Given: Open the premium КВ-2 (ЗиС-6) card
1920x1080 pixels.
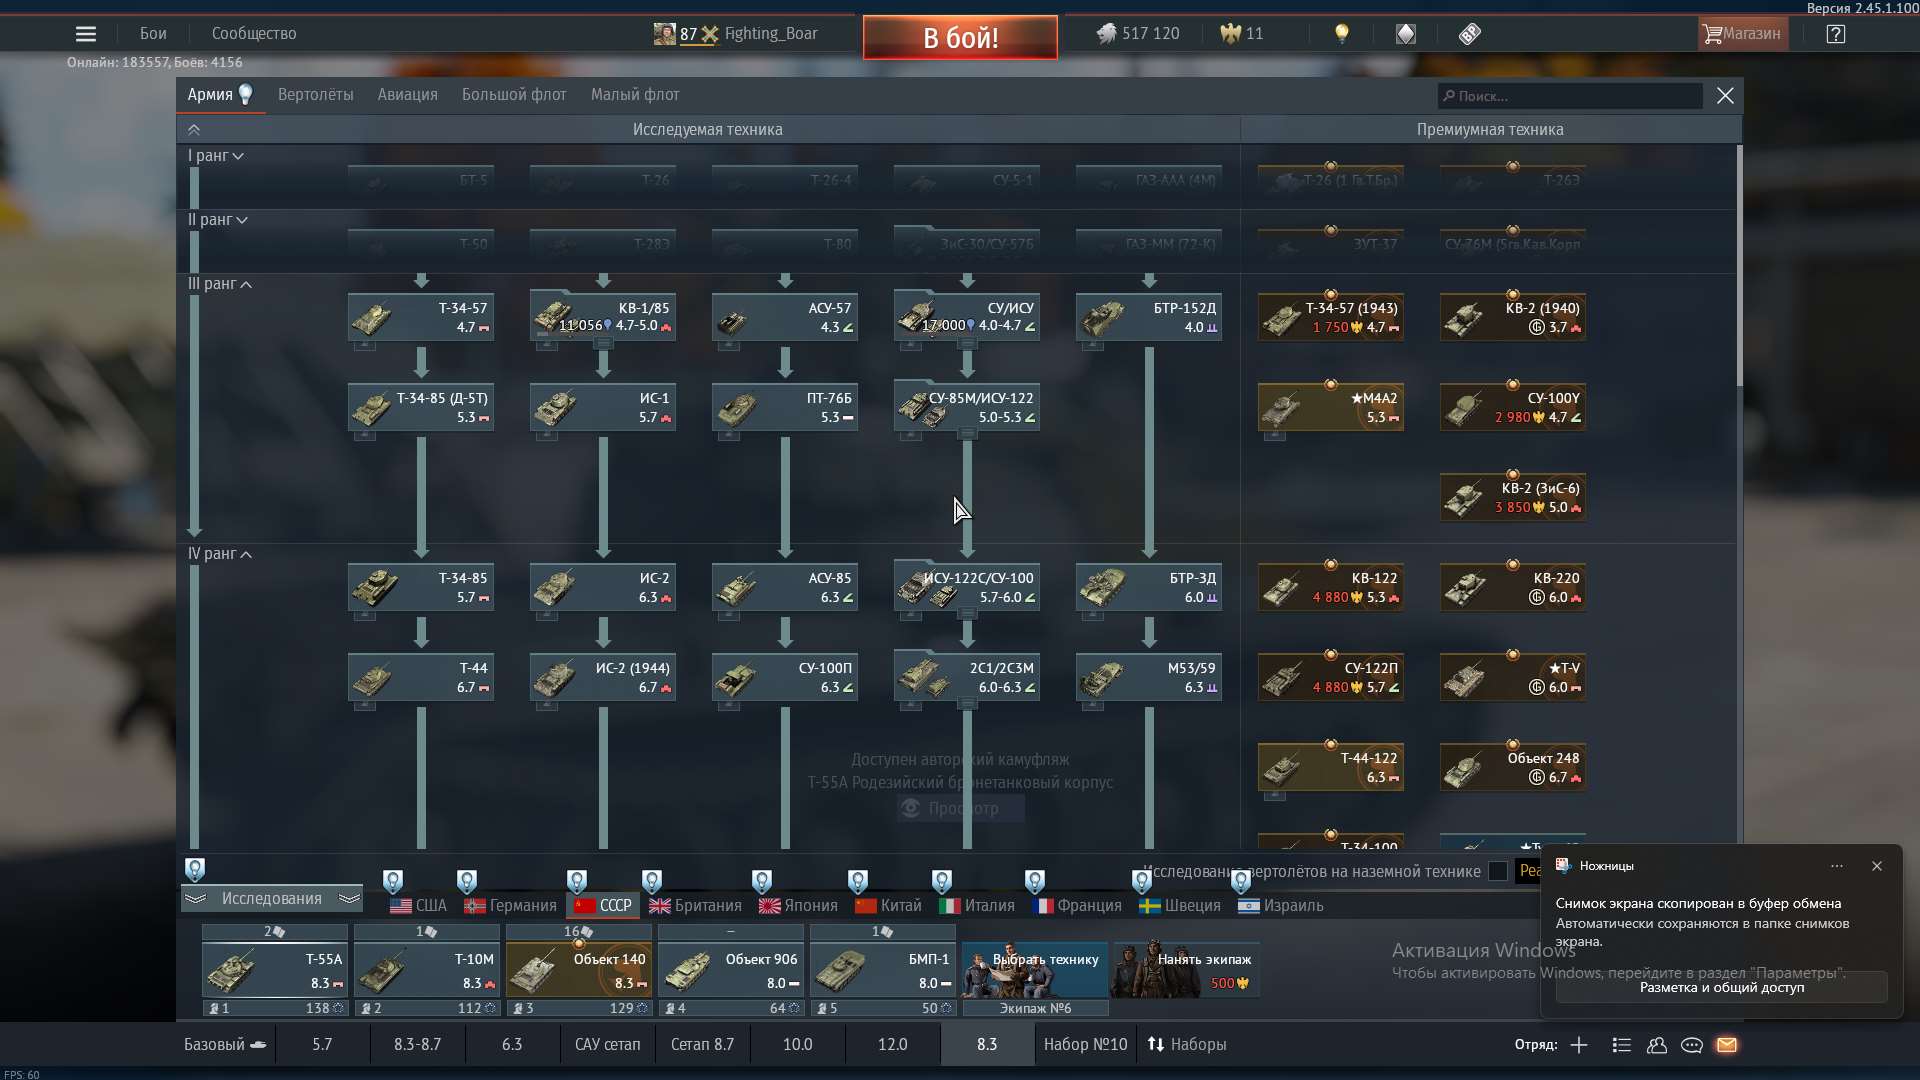Looking at the screenshot, I should point(1513,498).
